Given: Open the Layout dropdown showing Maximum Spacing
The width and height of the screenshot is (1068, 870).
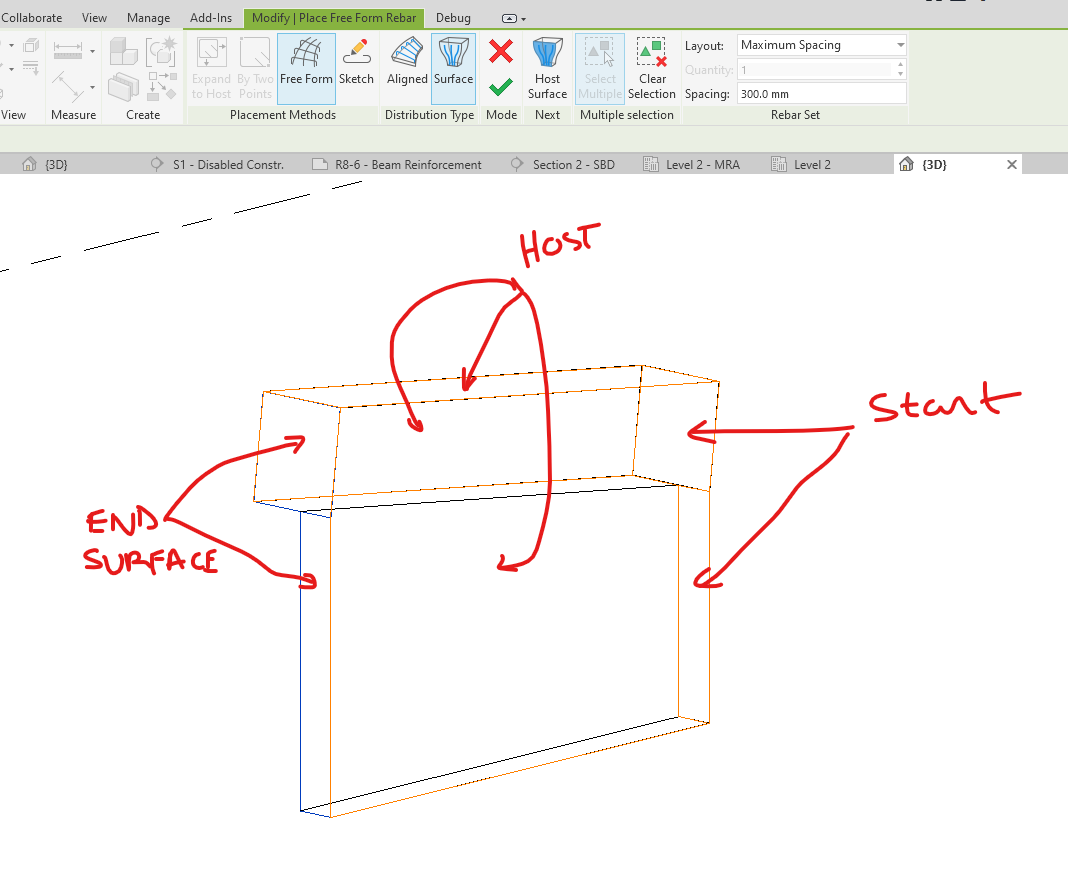Looking at the screenshot, I should [898, 44].
